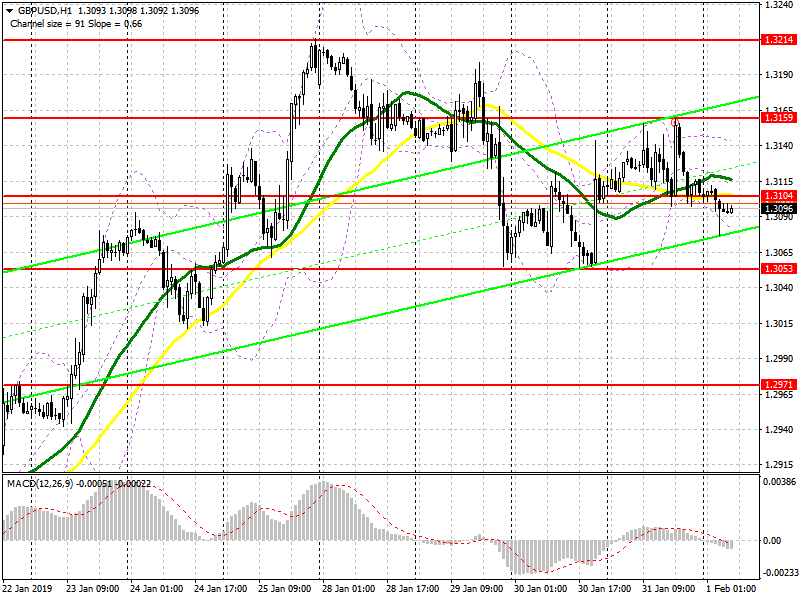Click the 25 Jan 09:00 time label
This screenshot has height=600, width=800.
pyautogui.click(x=285, y=588)
